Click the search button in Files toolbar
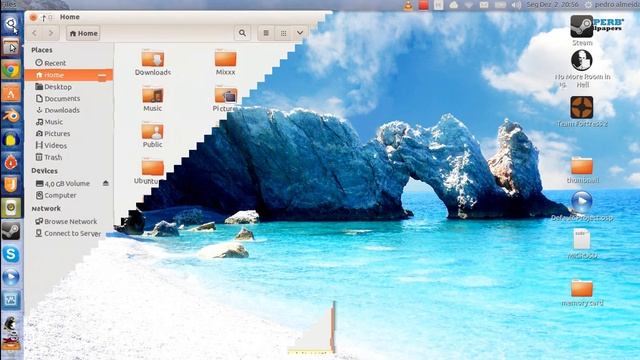 point(242,33)
